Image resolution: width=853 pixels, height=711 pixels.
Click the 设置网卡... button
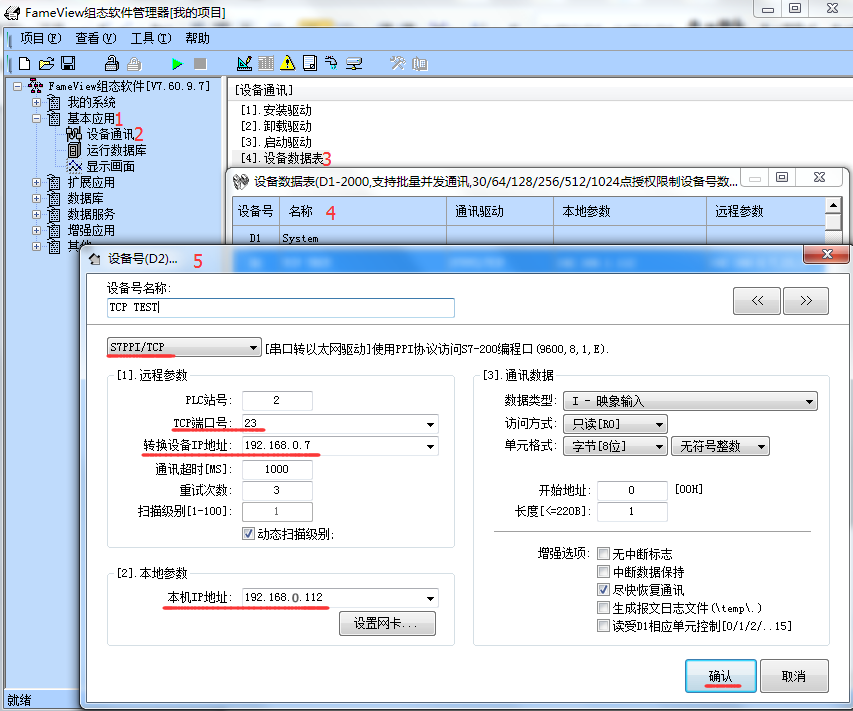pos(387,623)
